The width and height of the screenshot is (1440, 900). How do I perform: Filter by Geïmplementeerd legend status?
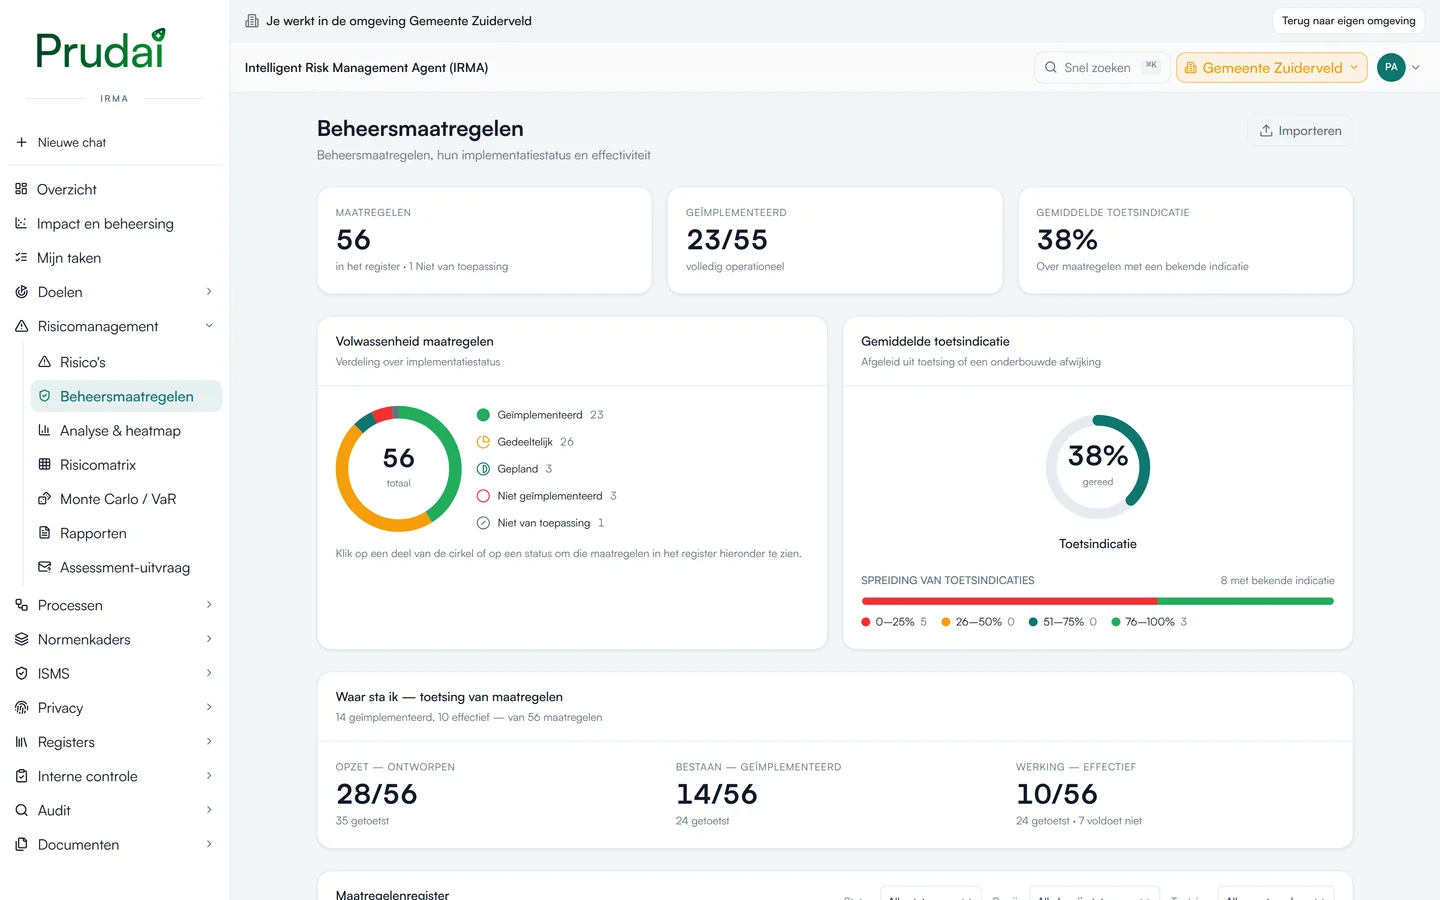(x=540, y=415)
